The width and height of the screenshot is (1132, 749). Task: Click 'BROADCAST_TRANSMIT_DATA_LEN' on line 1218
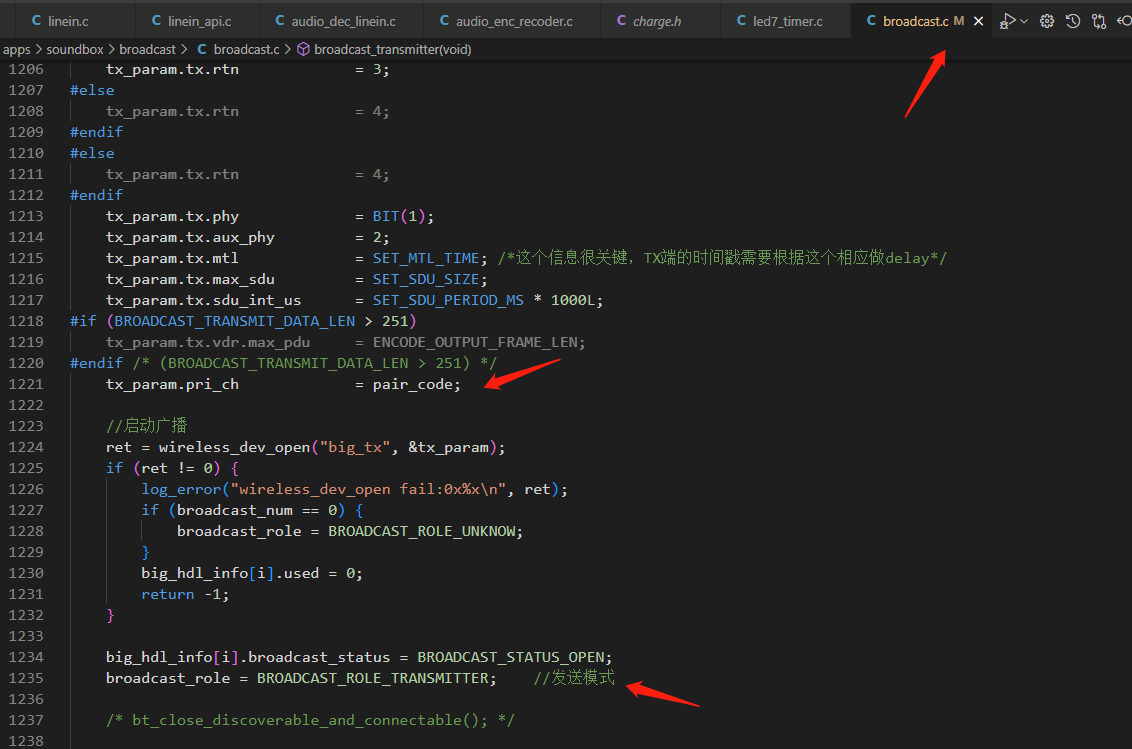click(235, 321)
